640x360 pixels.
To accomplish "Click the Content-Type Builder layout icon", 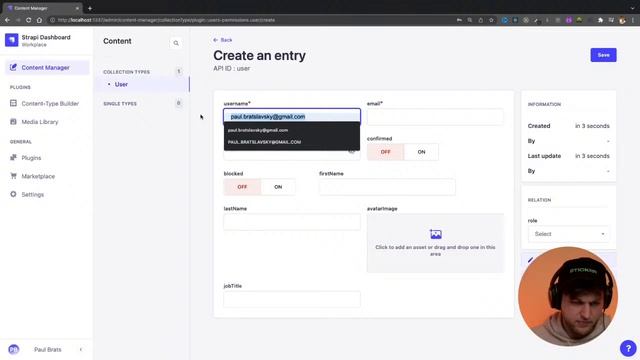I will coord(13,103).
